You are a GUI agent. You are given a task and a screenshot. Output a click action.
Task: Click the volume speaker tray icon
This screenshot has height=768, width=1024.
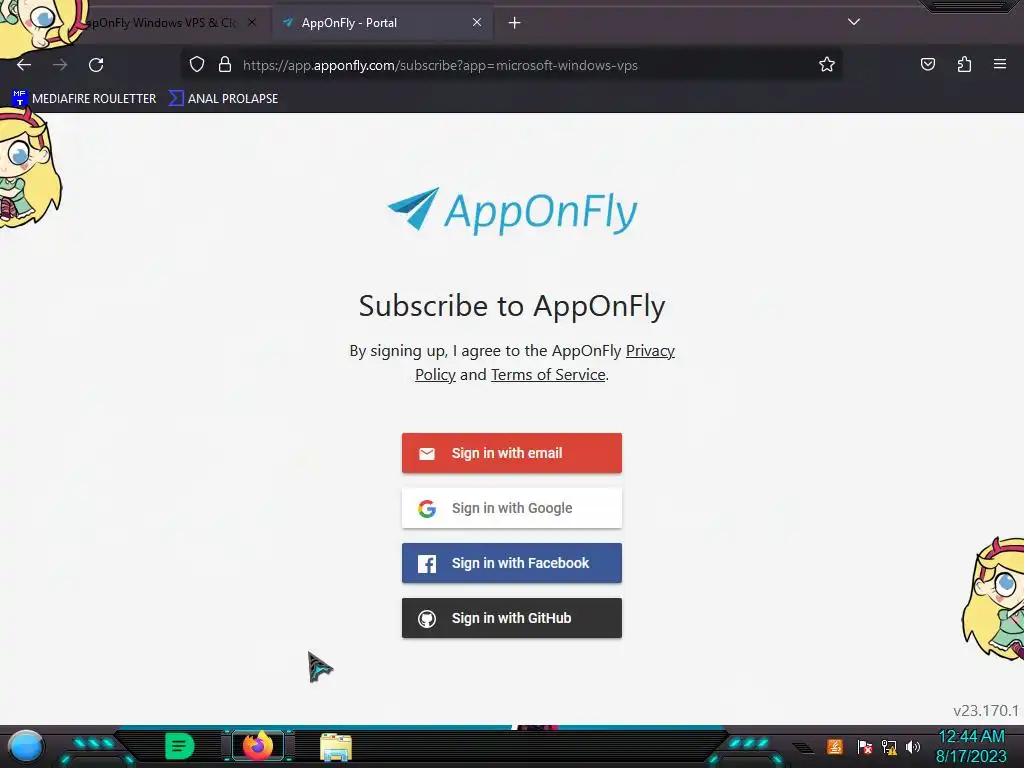(913, 746)
